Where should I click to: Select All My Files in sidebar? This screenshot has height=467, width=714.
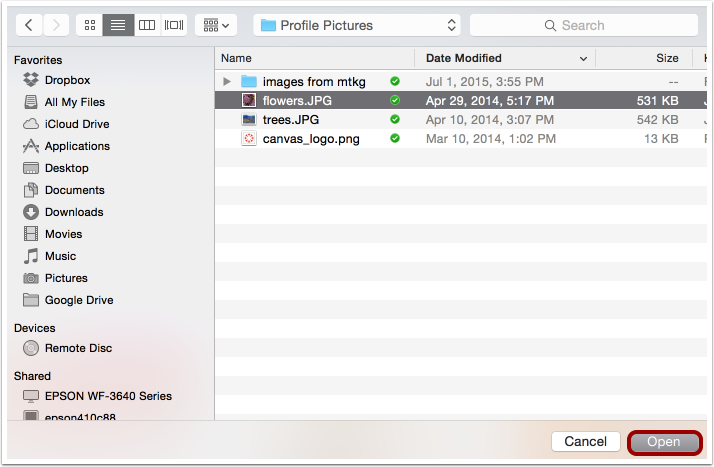pos(75,102)
